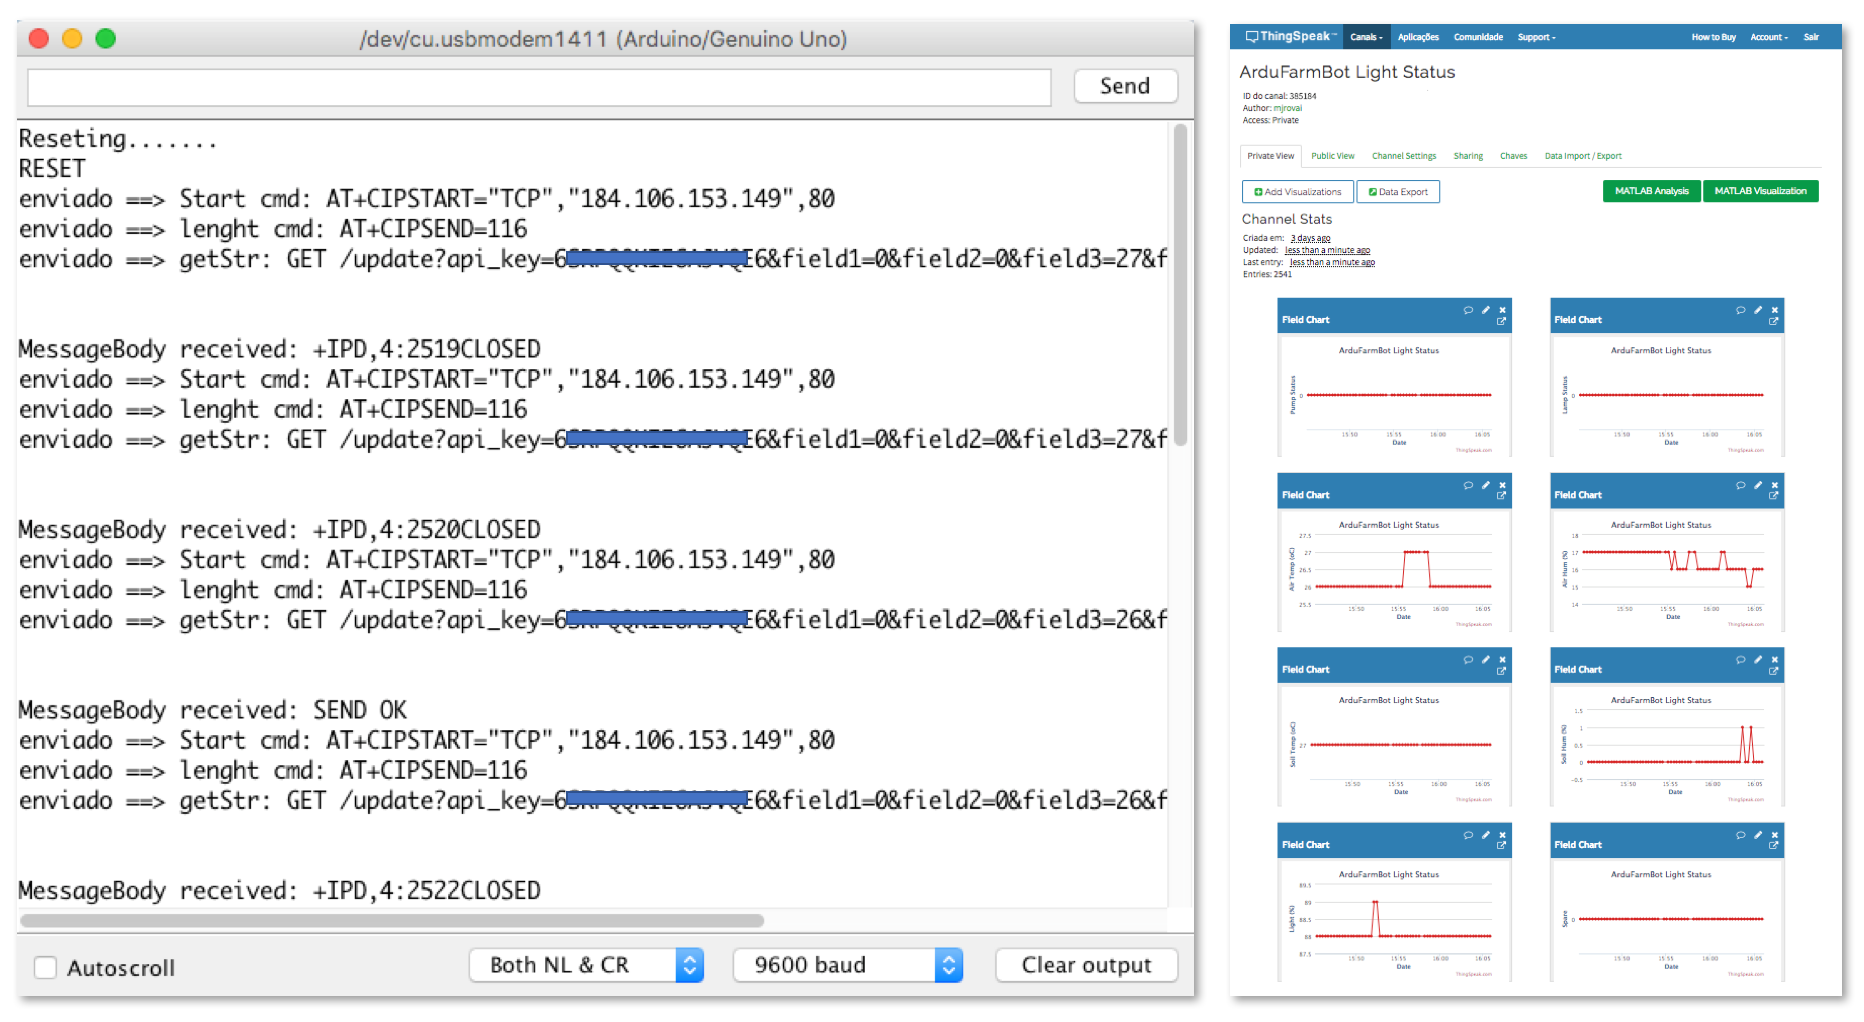The width and height of the screenshot is (1864, 1022).
Task: Edit the Pump Status field chart
Action: pyautogui.click(x=1486, y=310)
